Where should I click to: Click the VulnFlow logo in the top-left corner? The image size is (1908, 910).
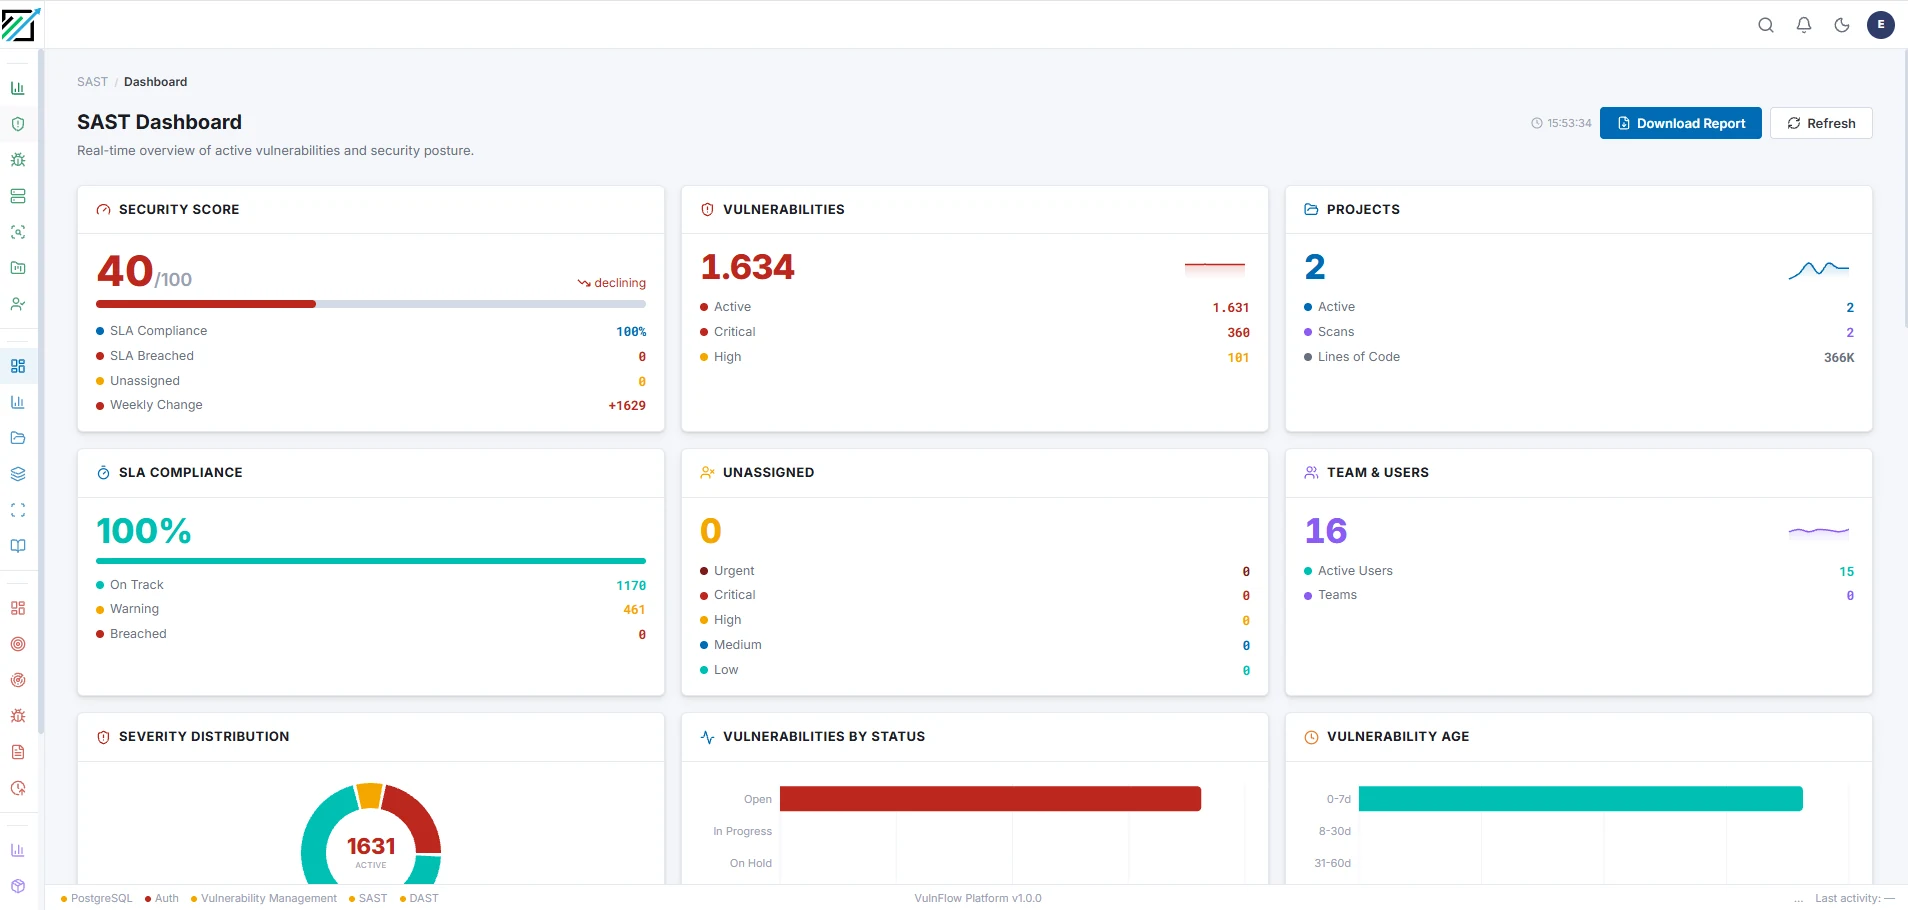20,24
